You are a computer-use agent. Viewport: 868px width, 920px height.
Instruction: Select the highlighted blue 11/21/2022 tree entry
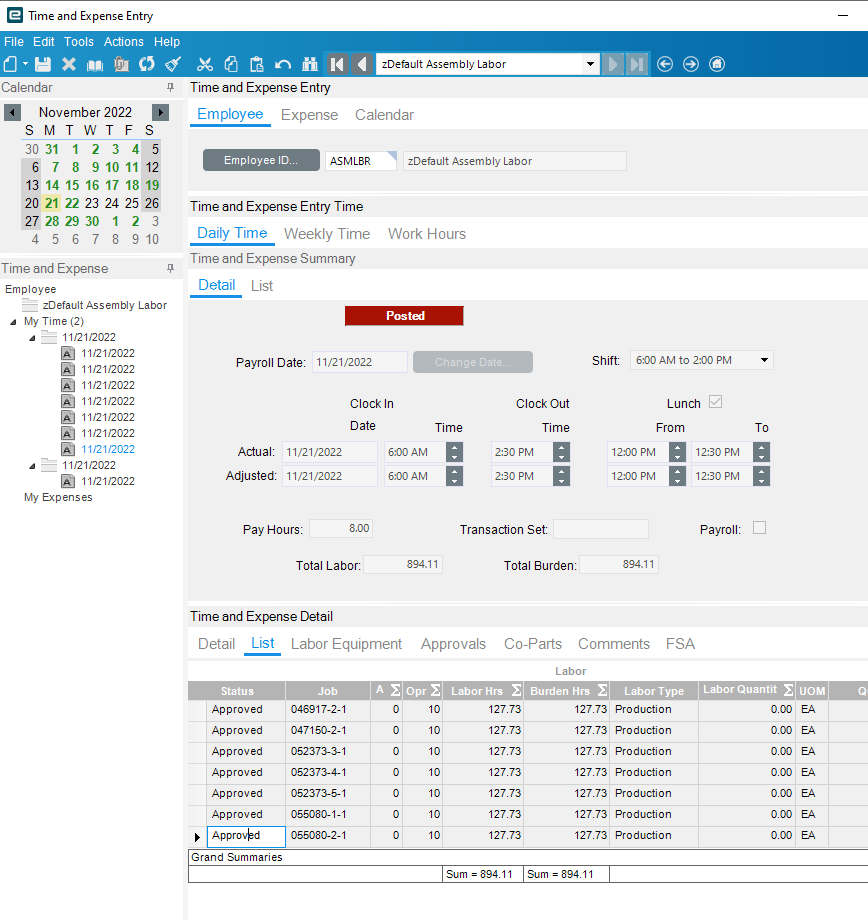(108, 449)
